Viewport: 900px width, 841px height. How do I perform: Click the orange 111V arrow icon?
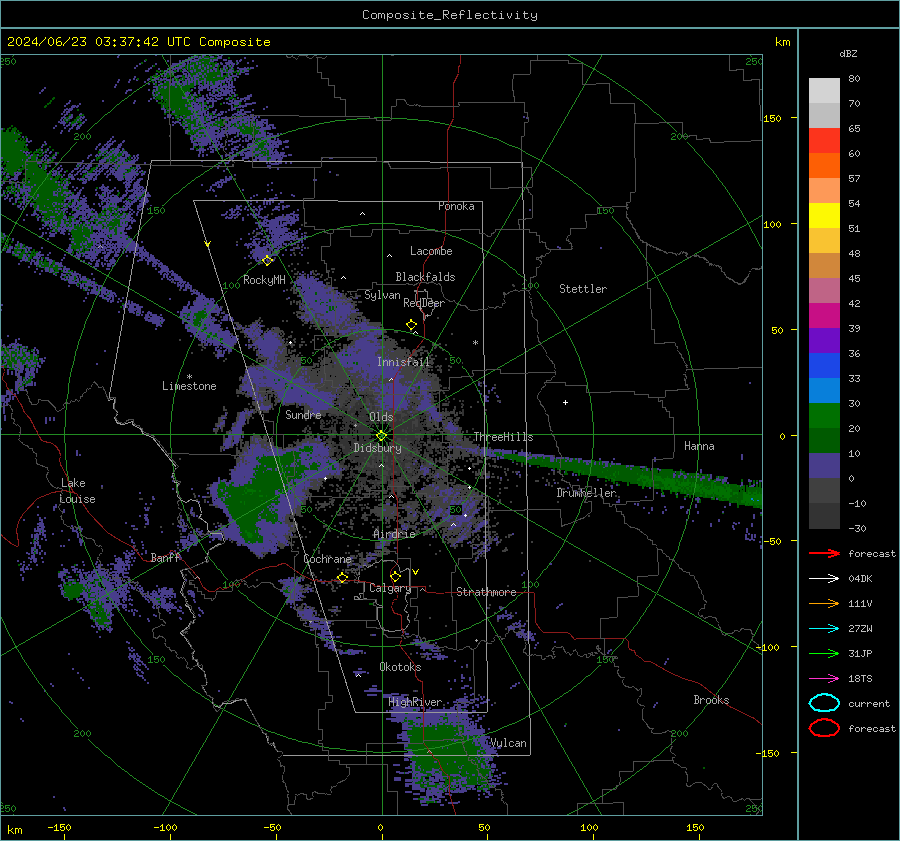(x=824, y=603)
